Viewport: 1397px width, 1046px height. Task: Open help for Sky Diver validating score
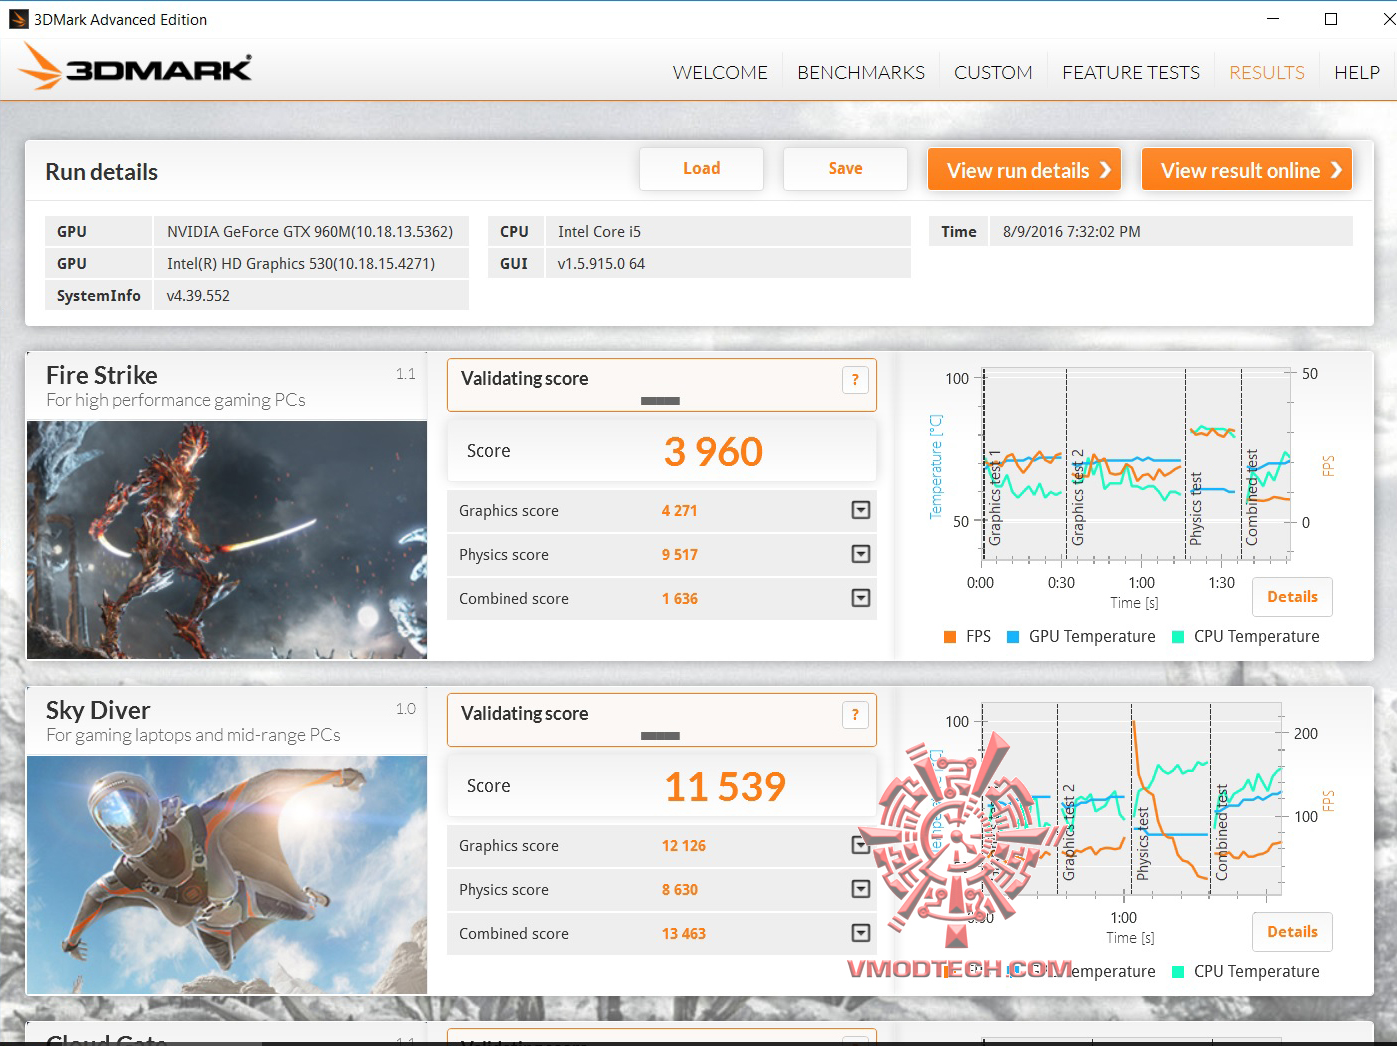[x=855, y=715]
